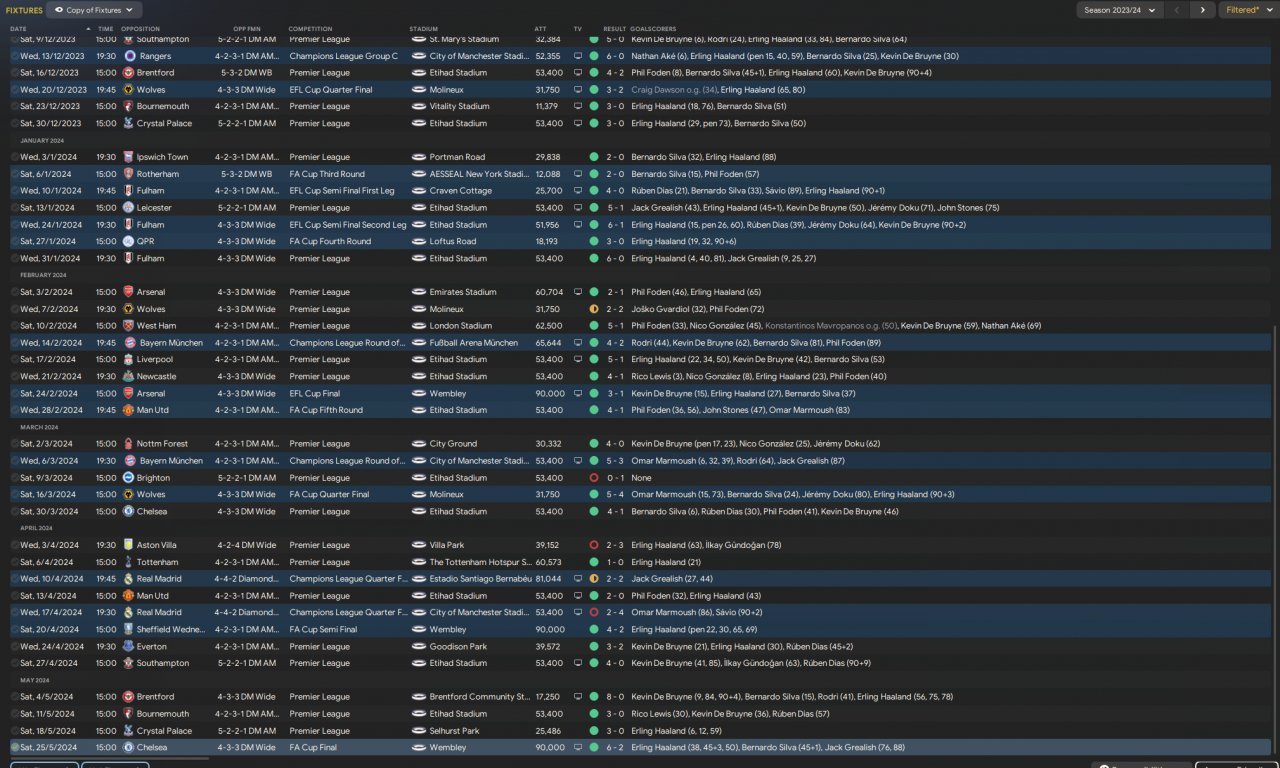Screen dimensions: 1280x768
Task: Click the green result dot for Ipswich Town
Action: coord(594,157)
